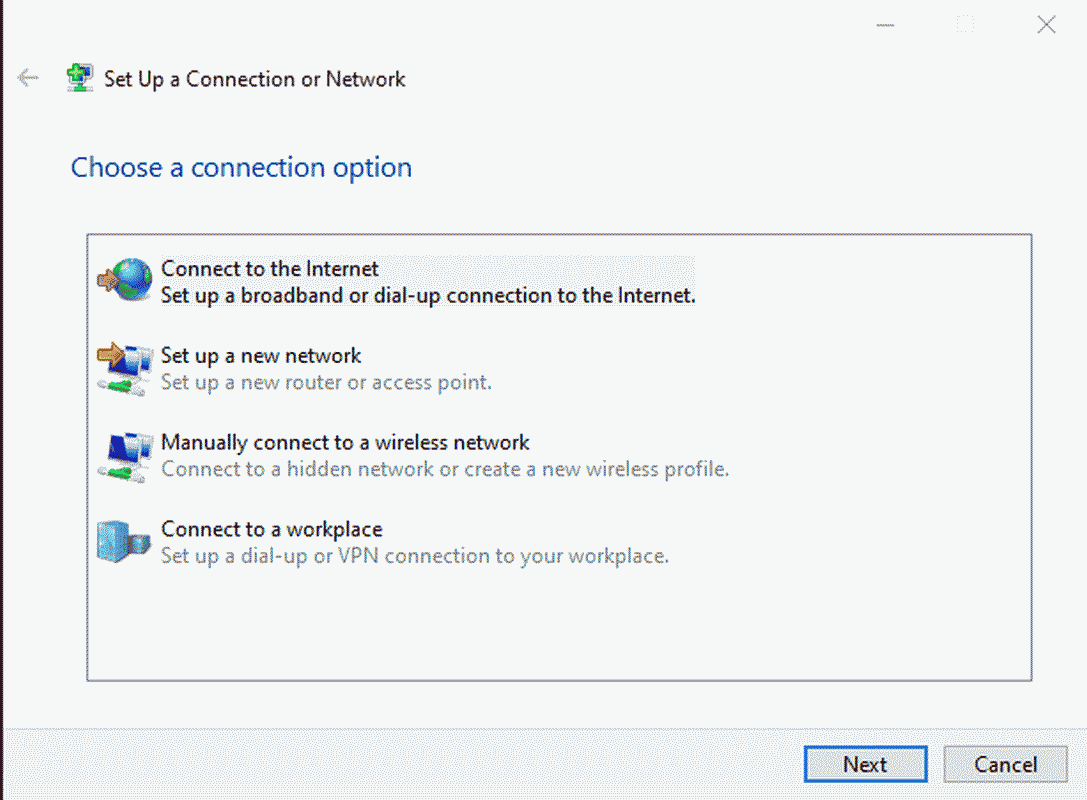Click the network wizard icon beside the title
1087x800 pixels.
click(80, 78)
